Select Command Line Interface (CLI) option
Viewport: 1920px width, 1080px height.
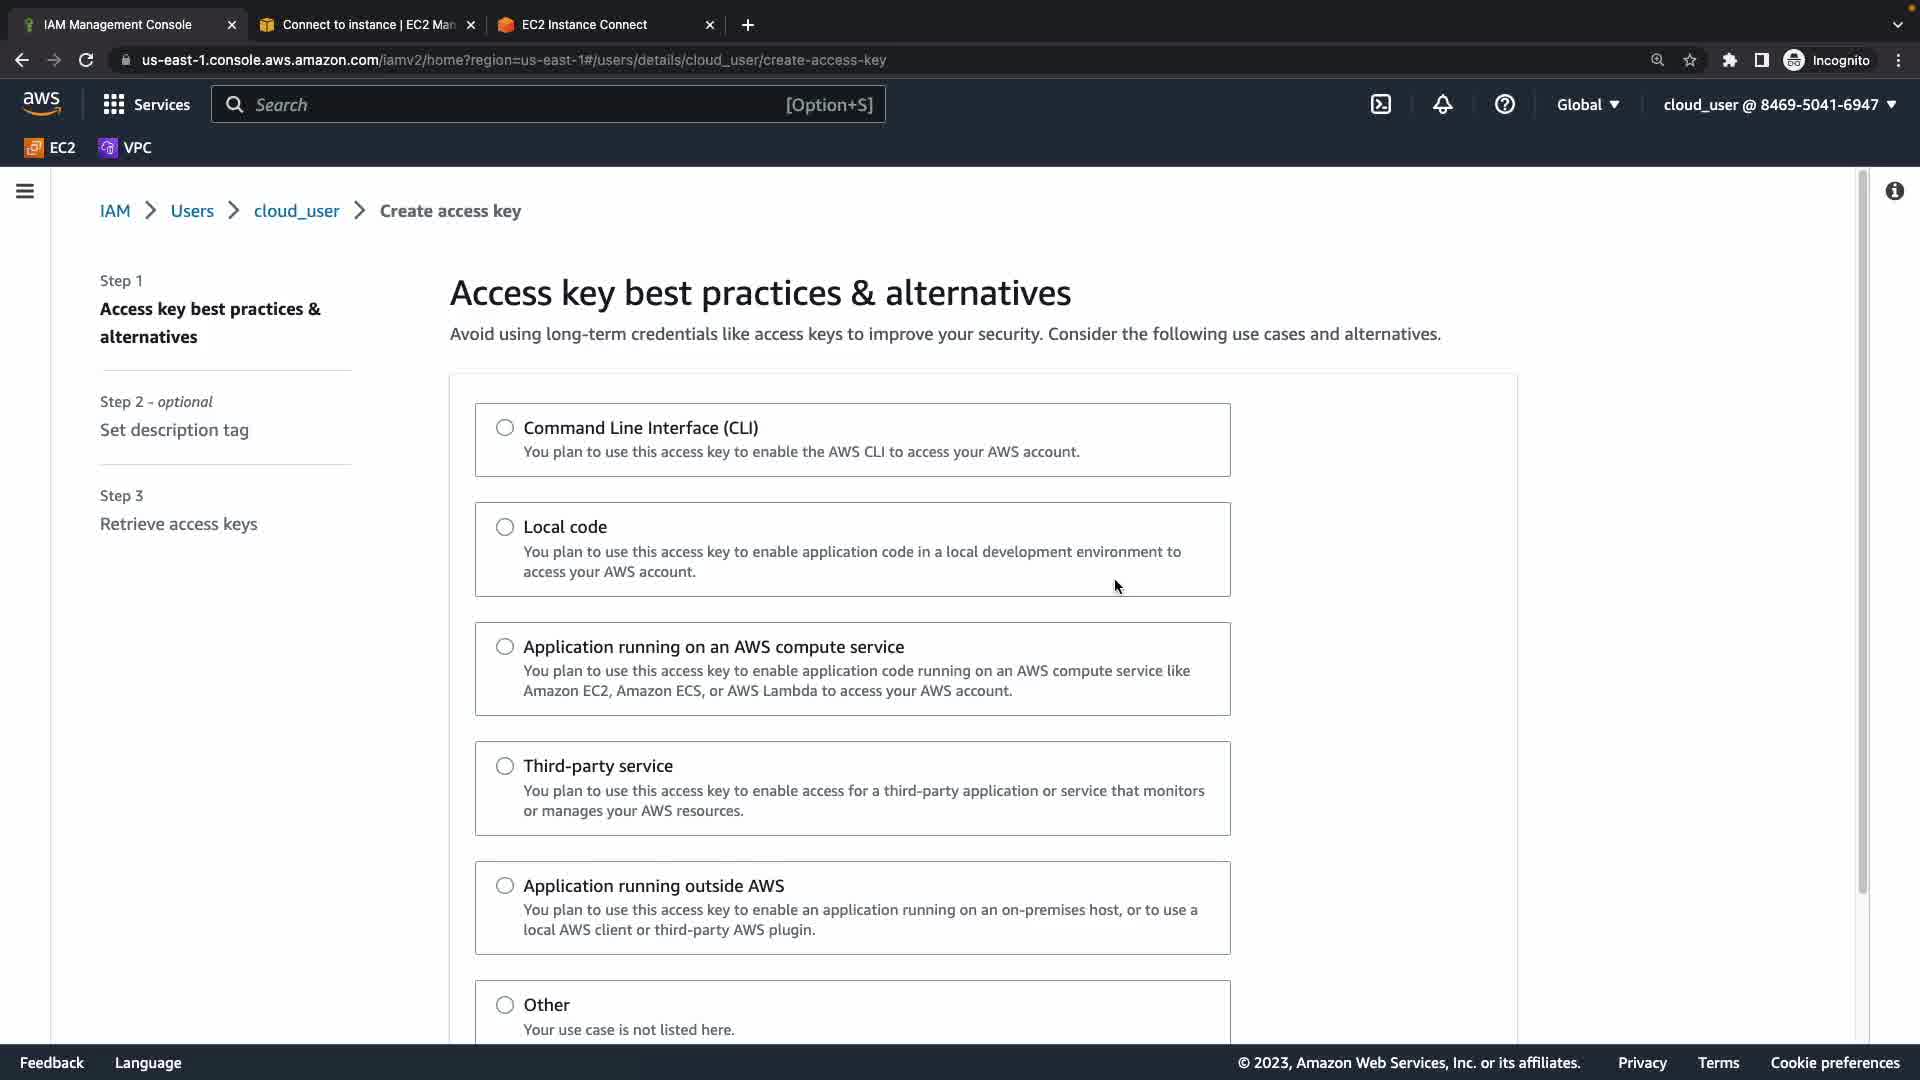pos(505,428)
